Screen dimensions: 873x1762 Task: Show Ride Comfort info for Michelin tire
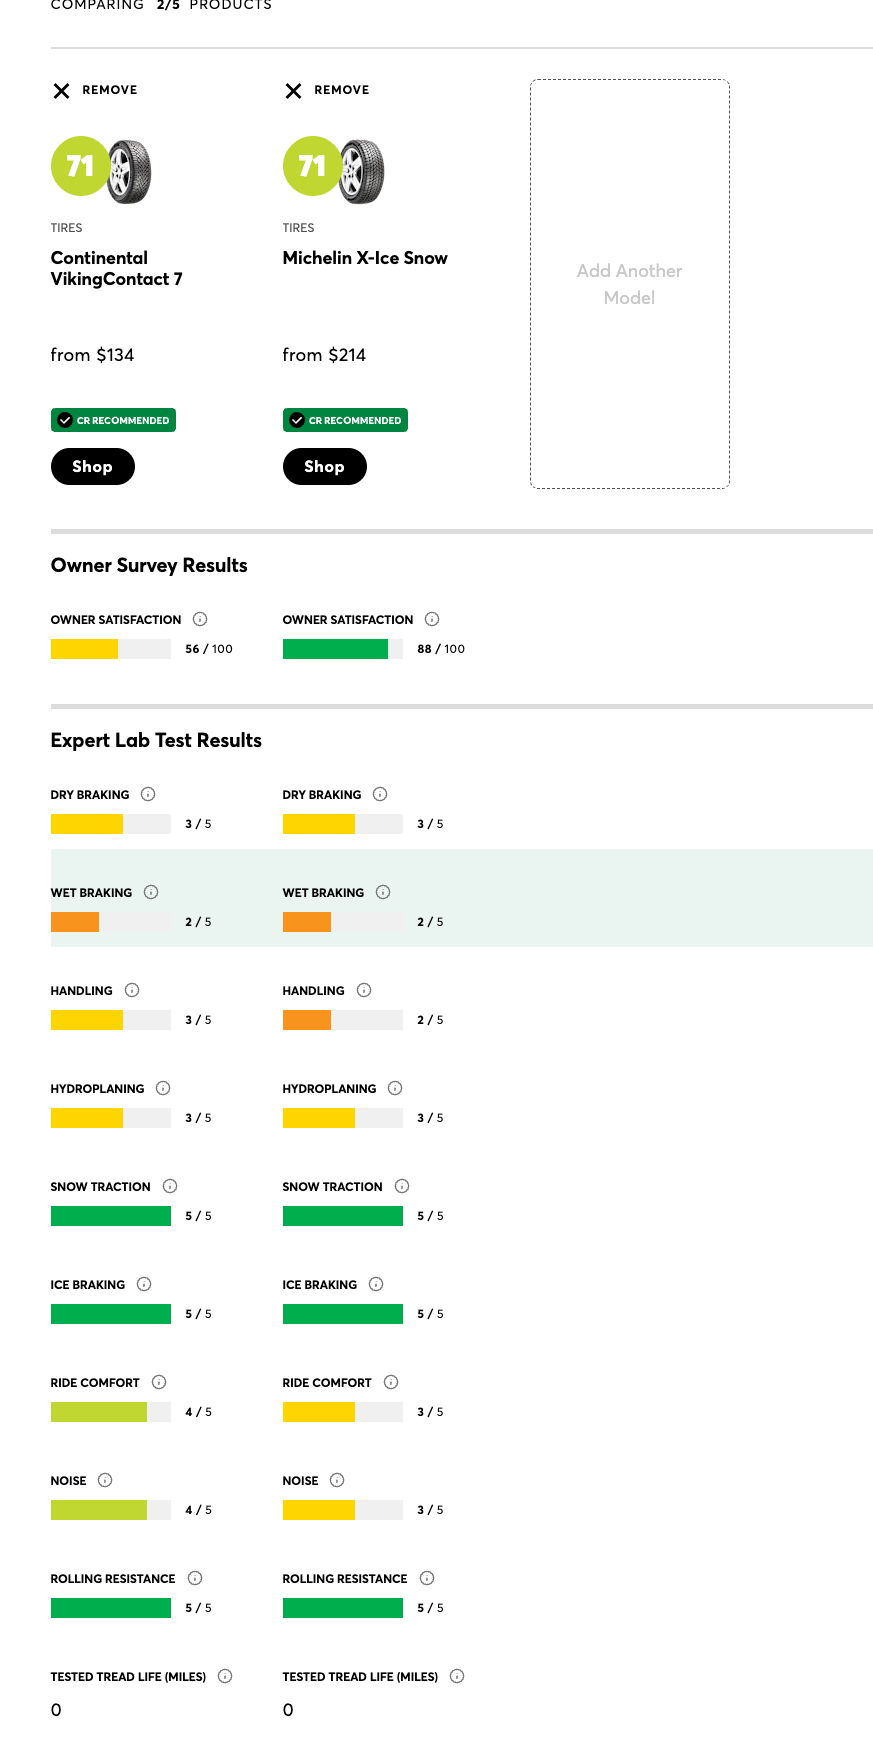(391, 1382)
